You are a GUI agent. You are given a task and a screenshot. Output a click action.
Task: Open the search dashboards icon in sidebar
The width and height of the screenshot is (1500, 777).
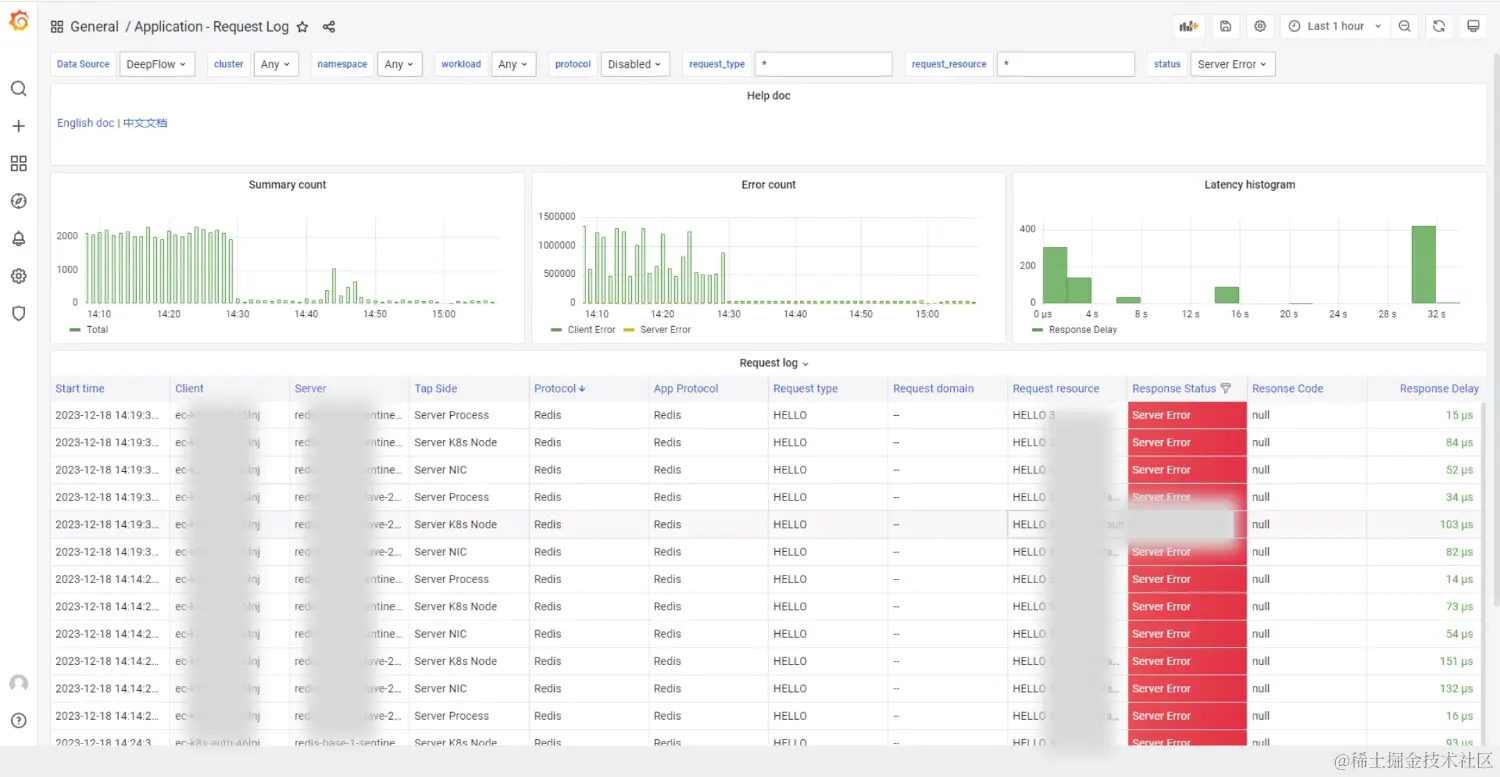(18, 89)
